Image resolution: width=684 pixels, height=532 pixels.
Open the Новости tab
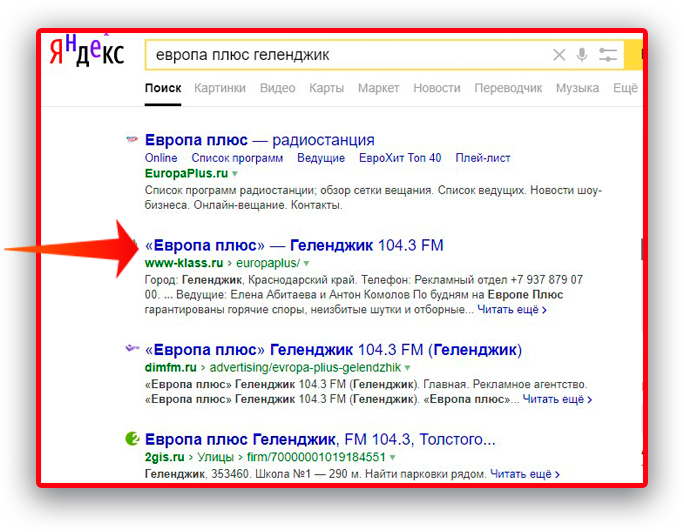(x=437, y=88)
